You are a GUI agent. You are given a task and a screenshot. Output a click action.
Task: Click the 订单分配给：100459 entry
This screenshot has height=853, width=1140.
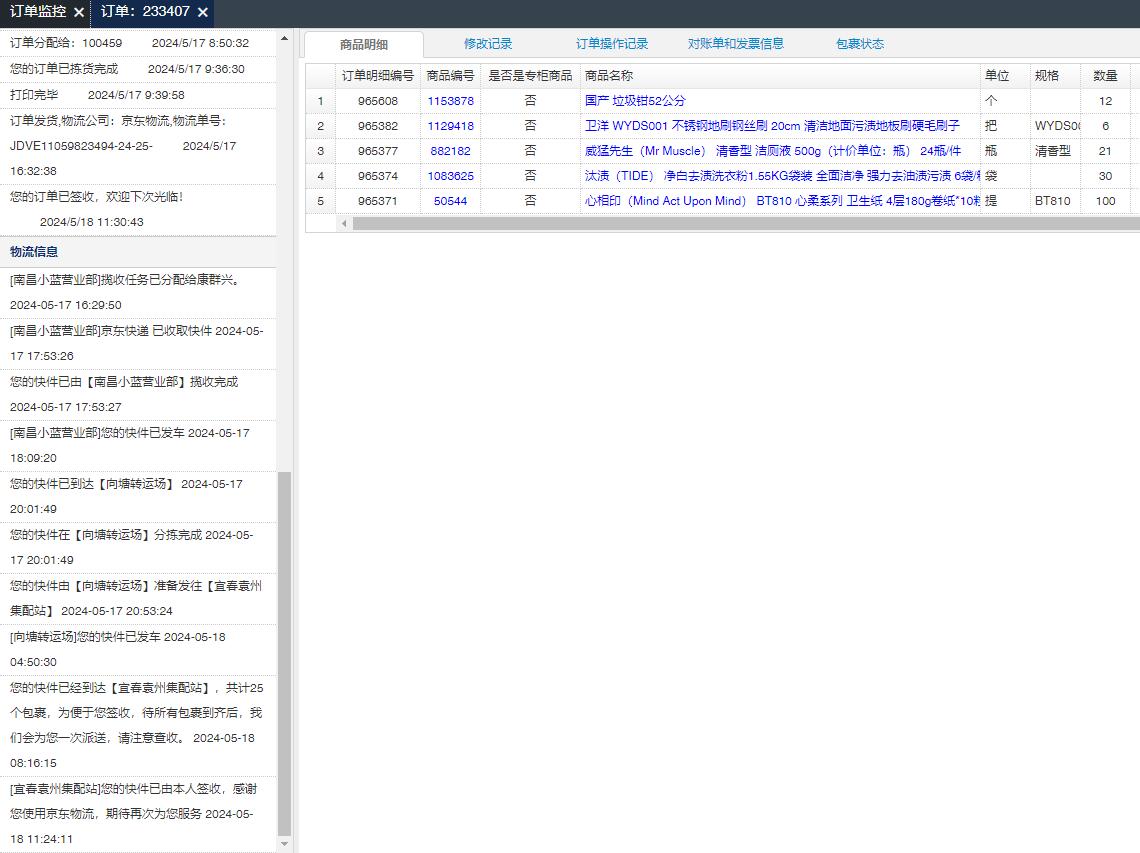pos(138,43)
